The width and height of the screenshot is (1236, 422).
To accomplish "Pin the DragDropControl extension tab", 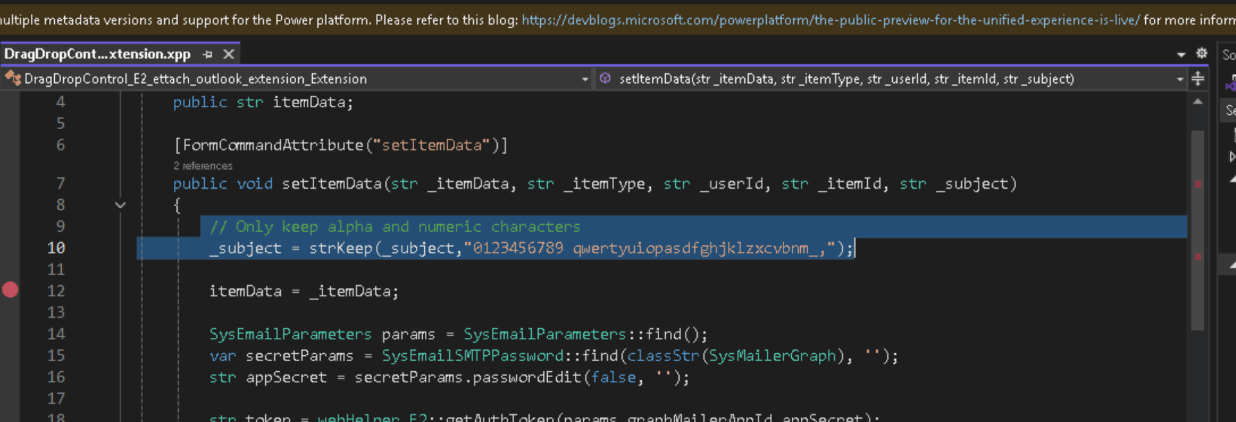I will pos(207,55).
